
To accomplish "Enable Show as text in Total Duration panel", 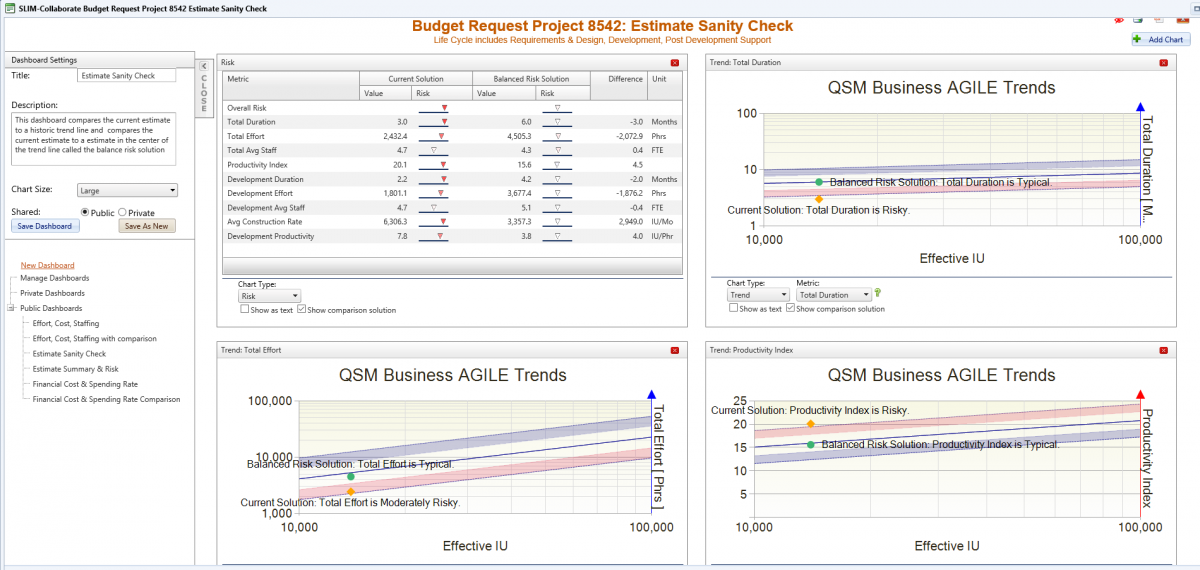I will click(x=733, y=309).
